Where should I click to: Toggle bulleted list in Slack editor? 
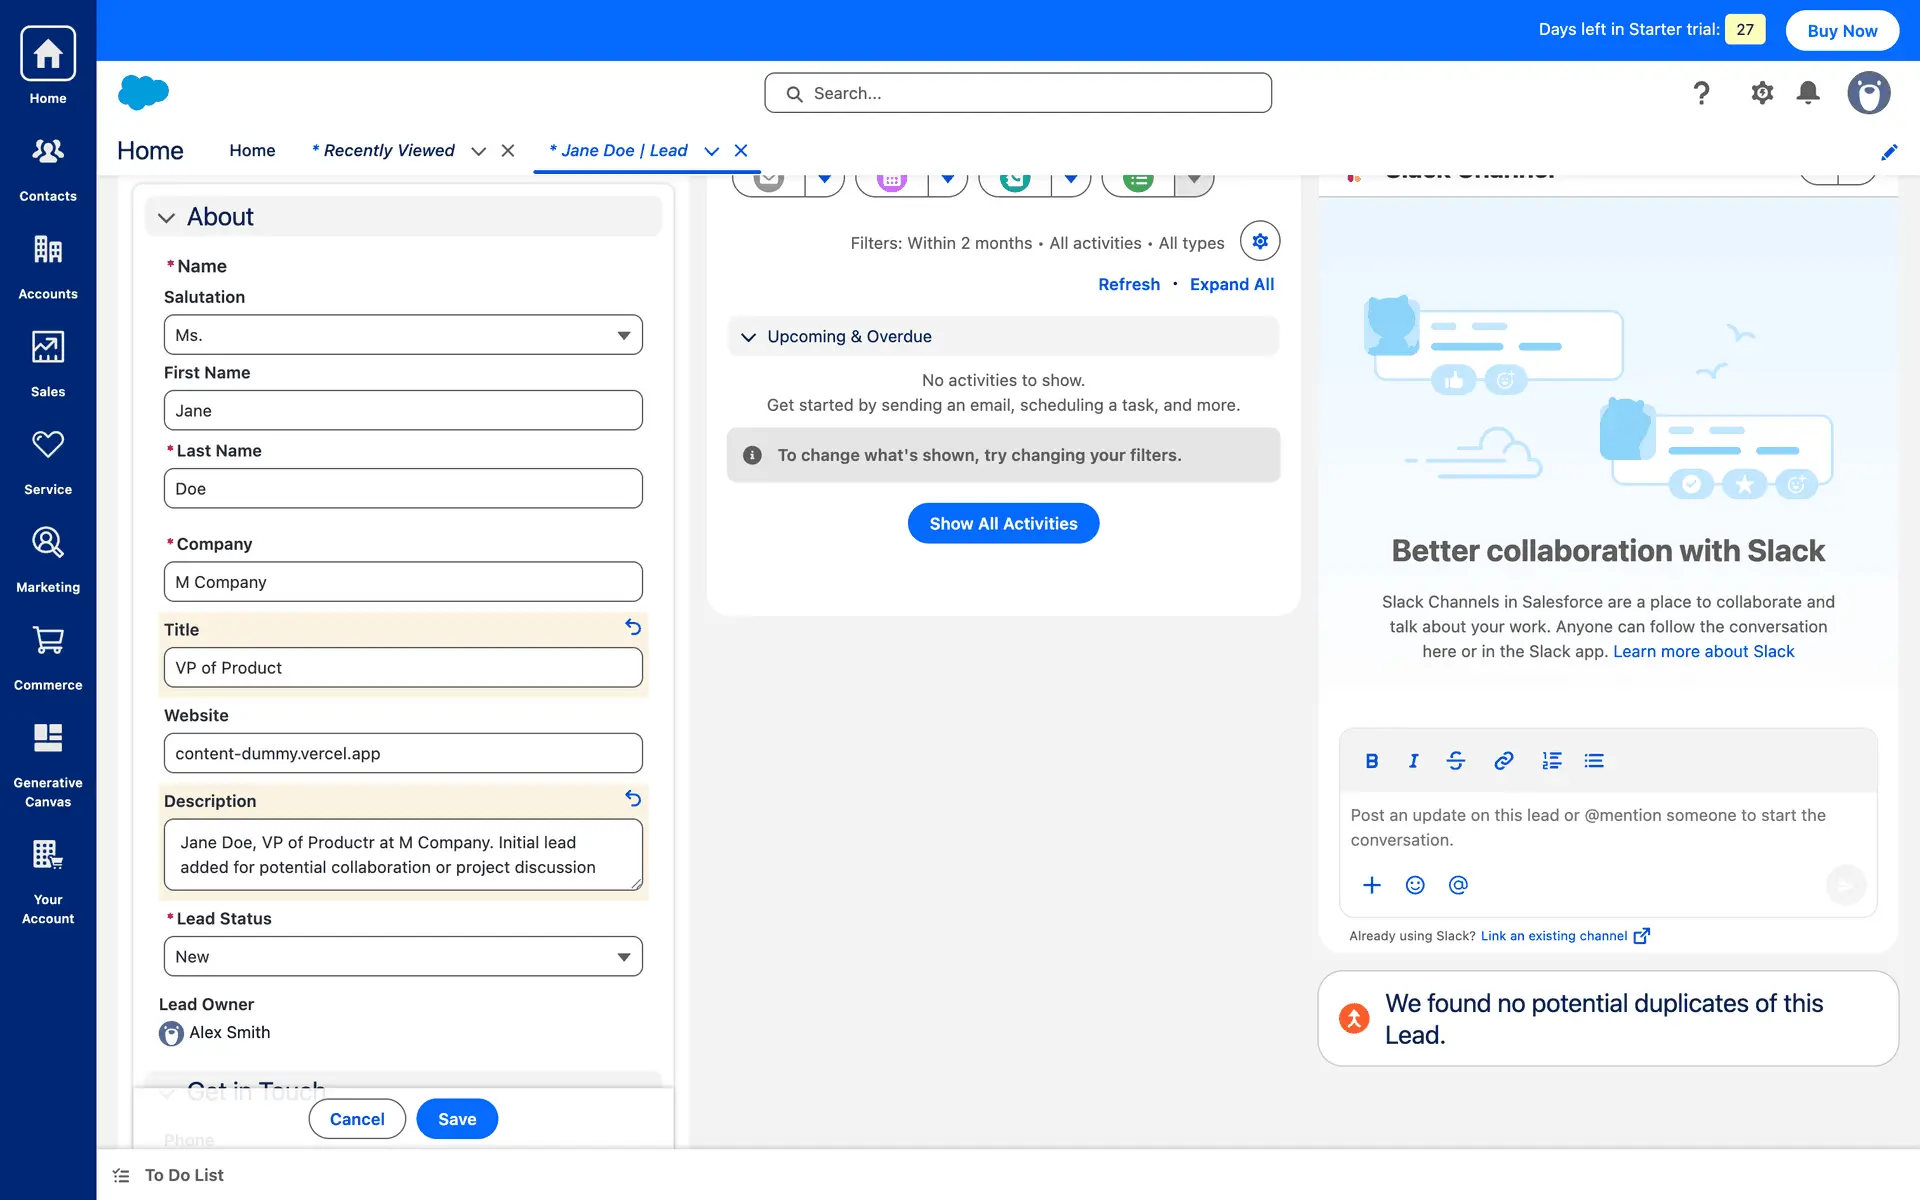(1594, 761)
